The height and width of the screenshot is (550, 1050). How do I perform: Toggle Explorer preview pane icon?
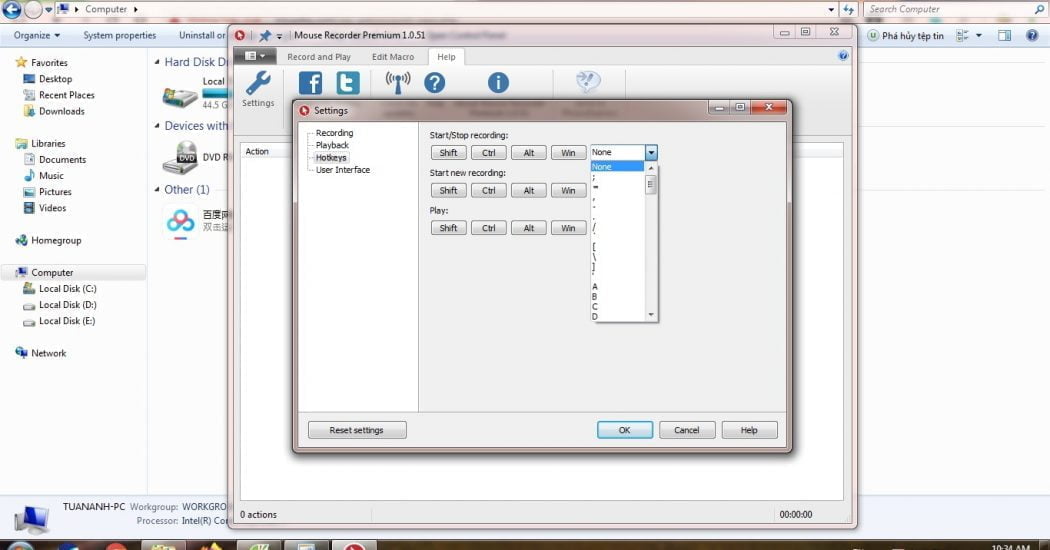pyautogui.click(x=1004, y=36)
